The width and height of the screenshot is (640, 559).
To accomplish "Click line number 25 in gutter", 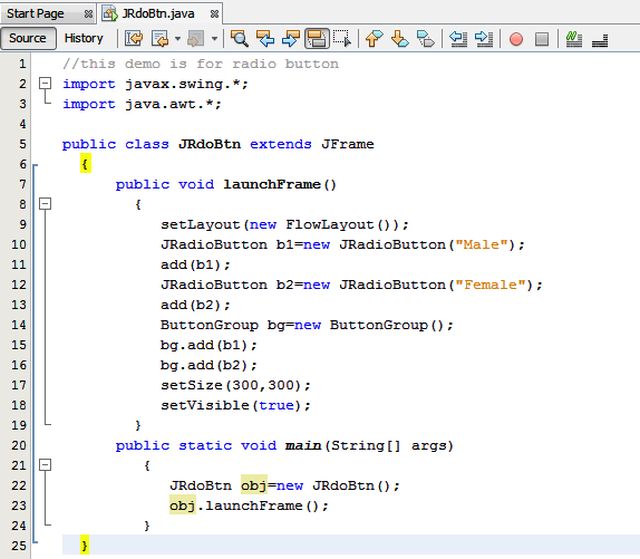I will pyautogui.click(x=19, y=546).
